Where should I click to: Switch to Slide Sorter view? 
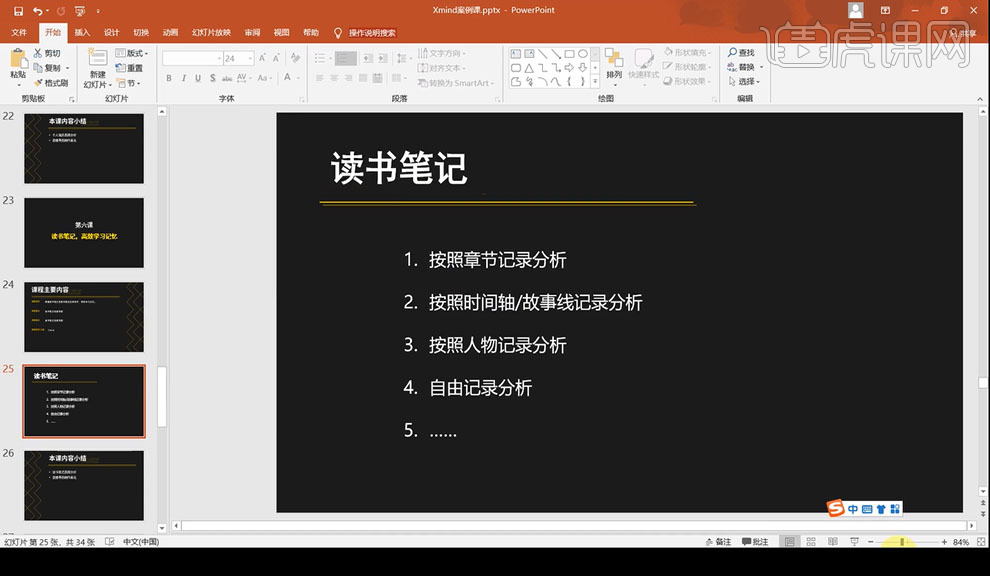point(809,540)
